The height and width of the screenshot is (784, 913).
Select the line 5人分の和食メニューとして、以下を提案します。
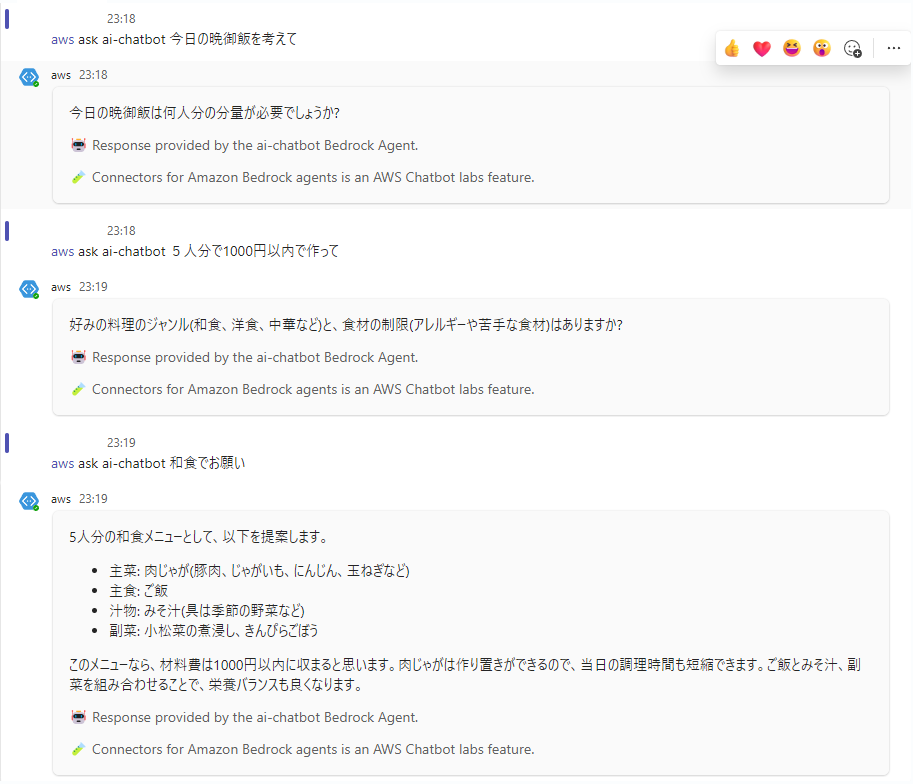pos(198,536)
